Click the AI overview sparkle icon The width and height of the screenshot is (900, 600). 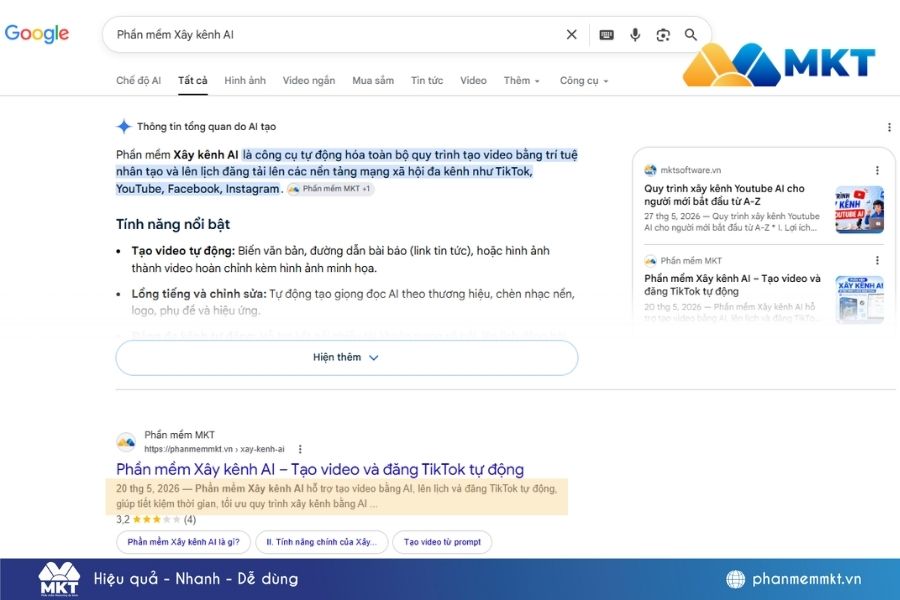click(123, 126)
